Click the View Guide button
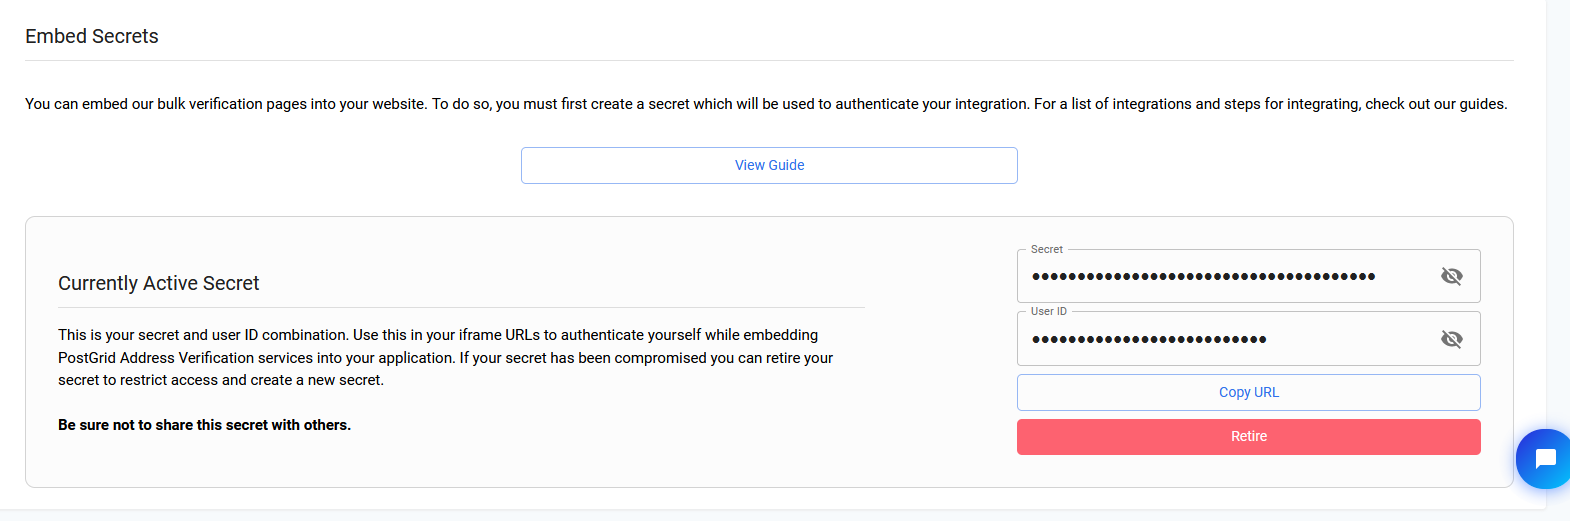 [x=769, y=165]
